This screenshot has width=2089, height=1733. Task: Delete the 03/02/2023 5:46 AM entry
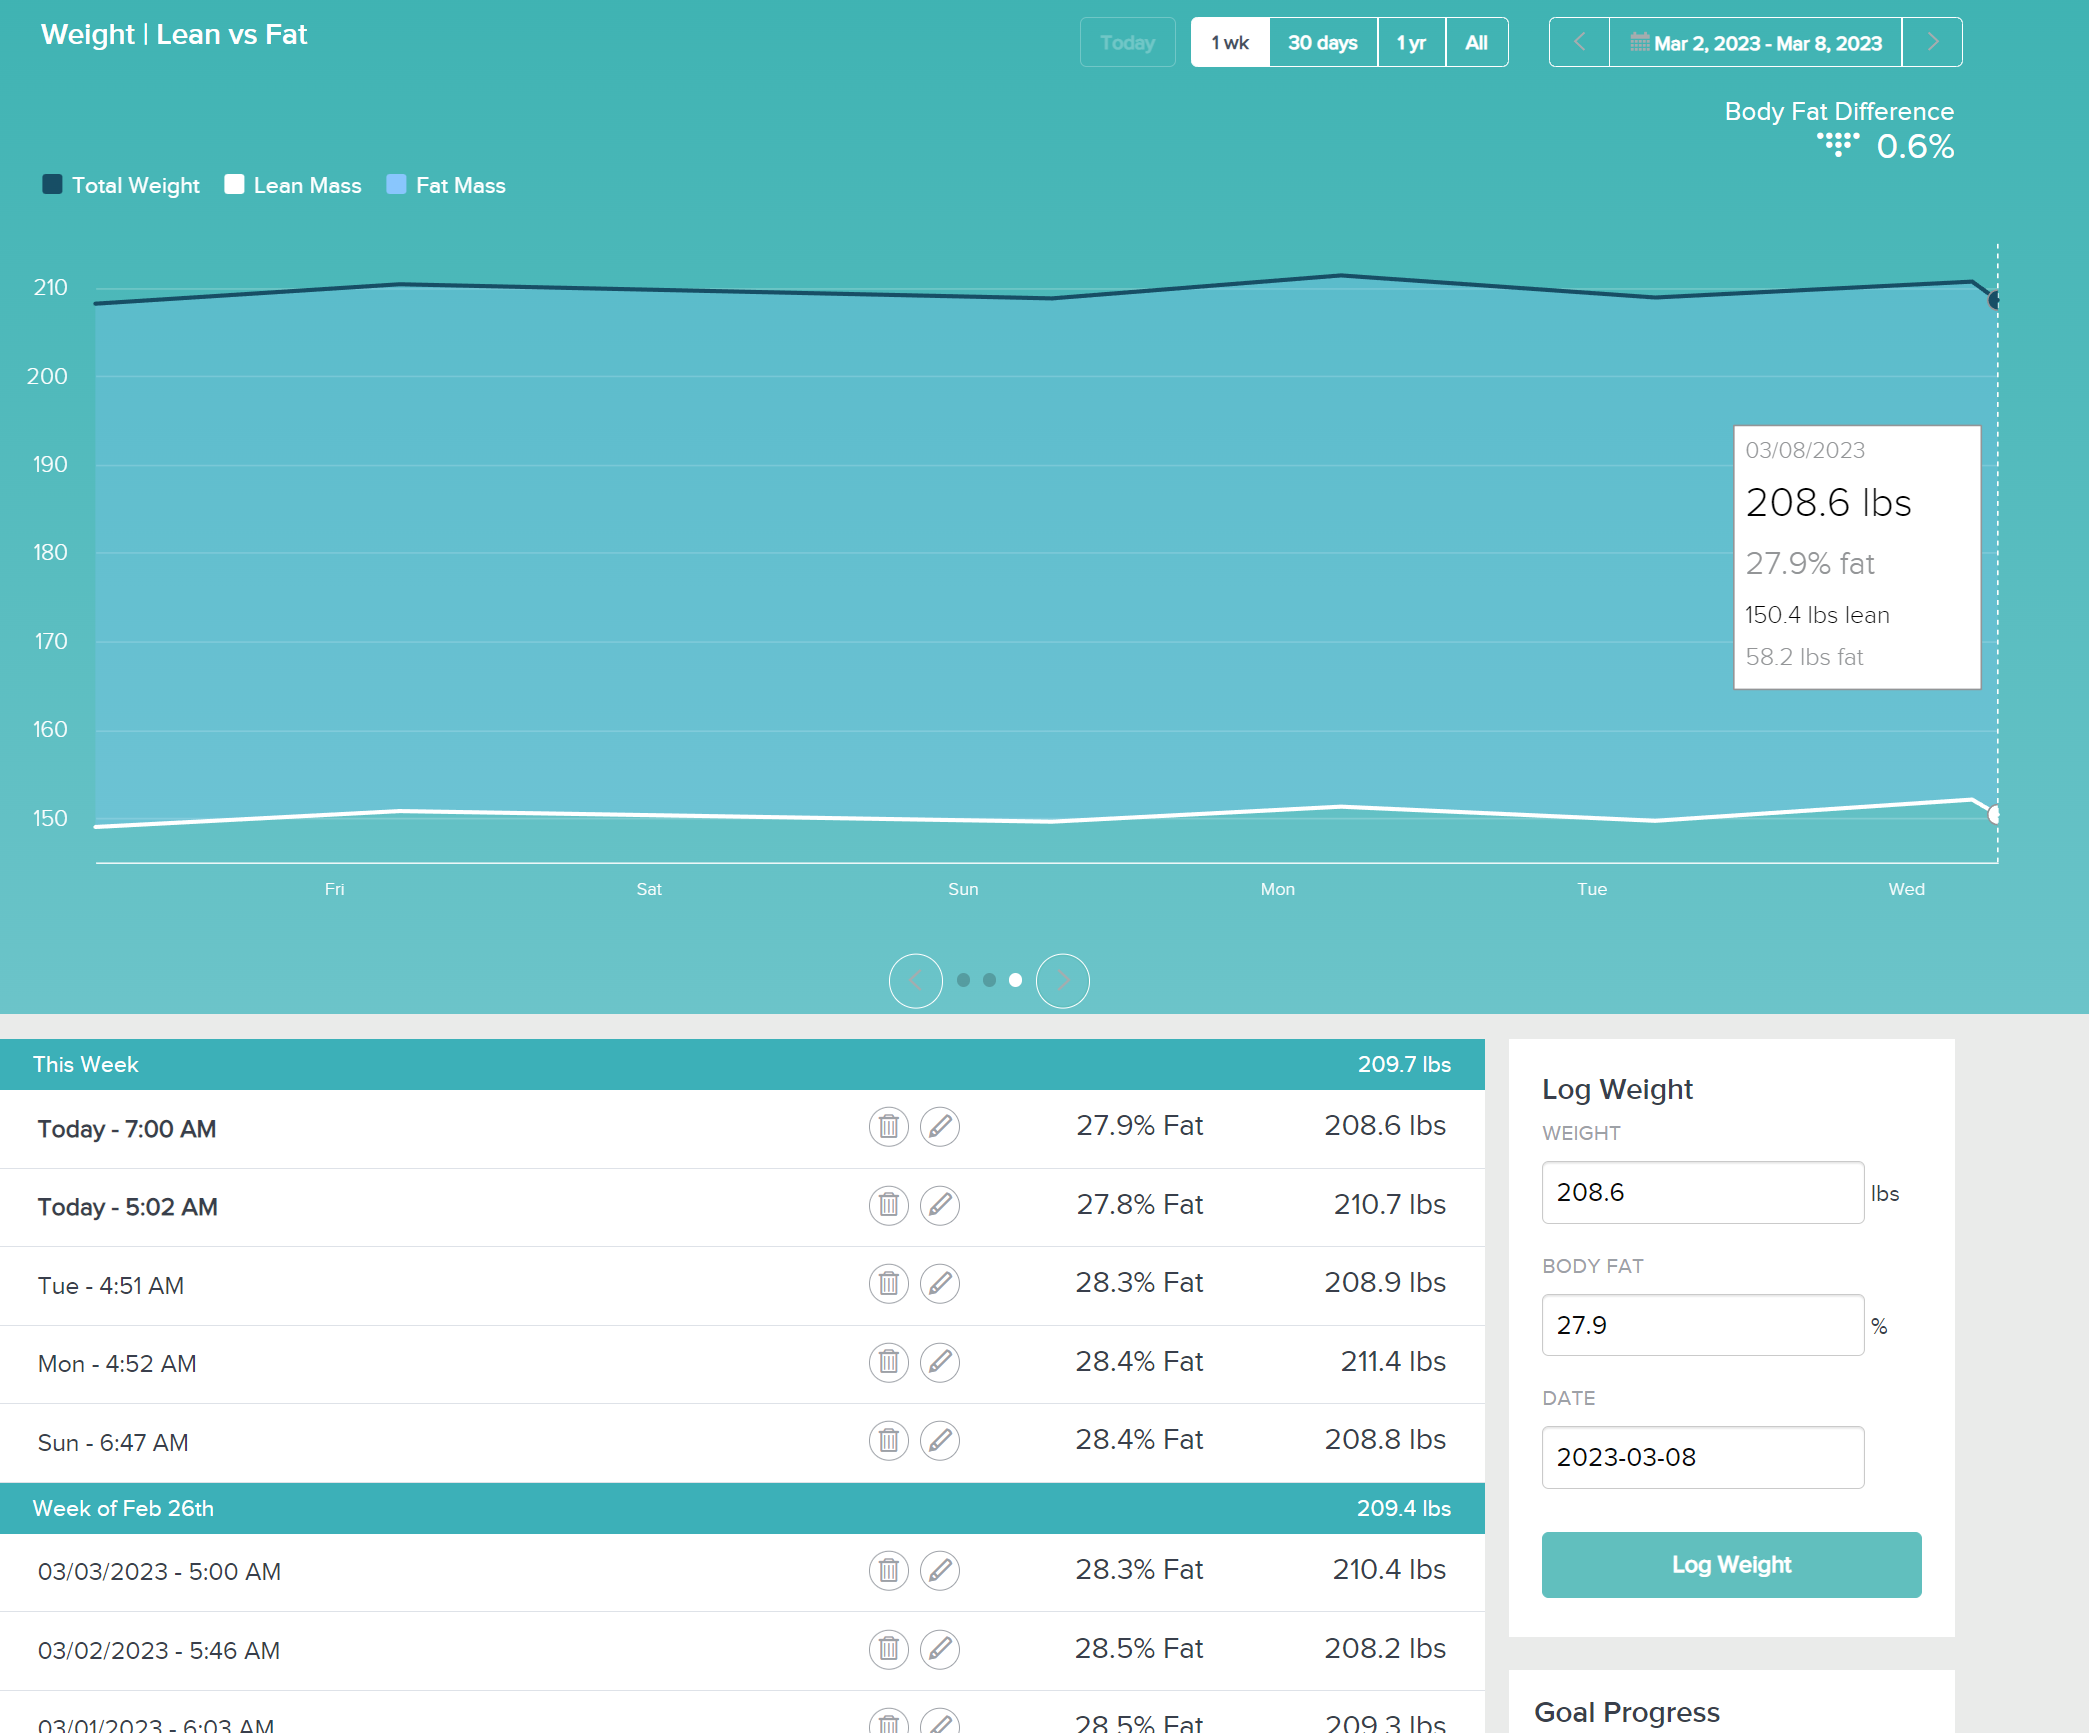888,1649
